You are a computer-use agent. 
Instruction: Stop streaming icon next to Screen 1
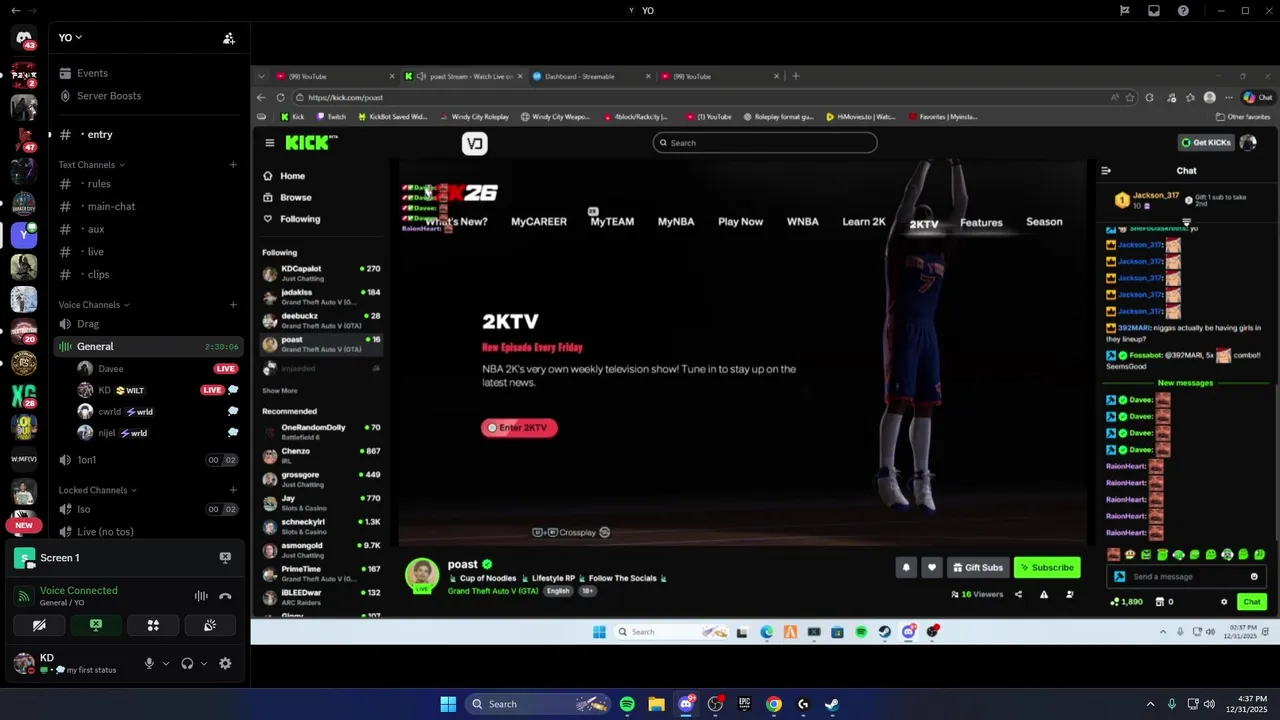pos(225,558)
